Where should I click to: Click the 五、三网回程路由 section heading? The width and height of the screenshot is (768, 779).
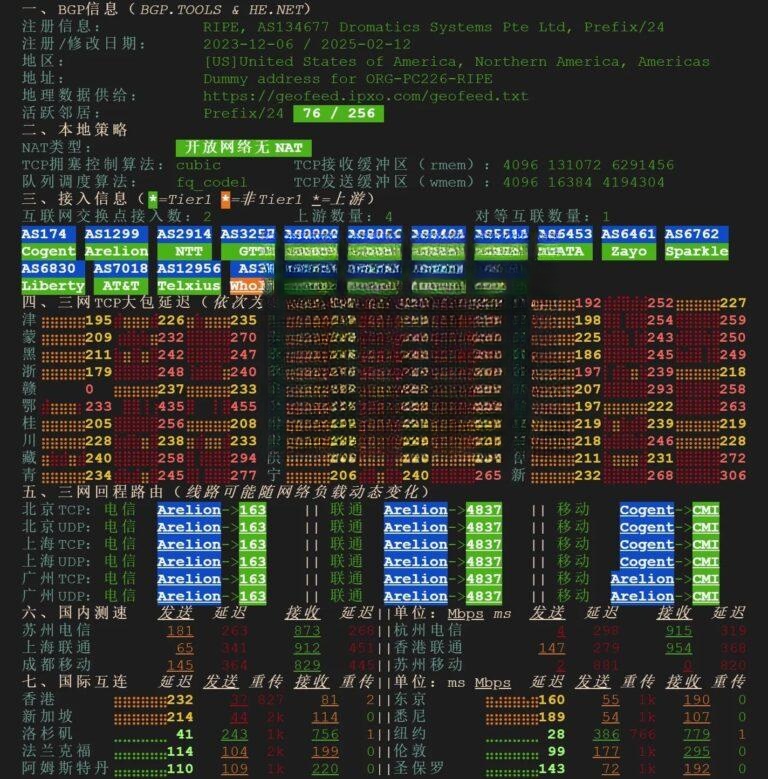click(225, 492)
